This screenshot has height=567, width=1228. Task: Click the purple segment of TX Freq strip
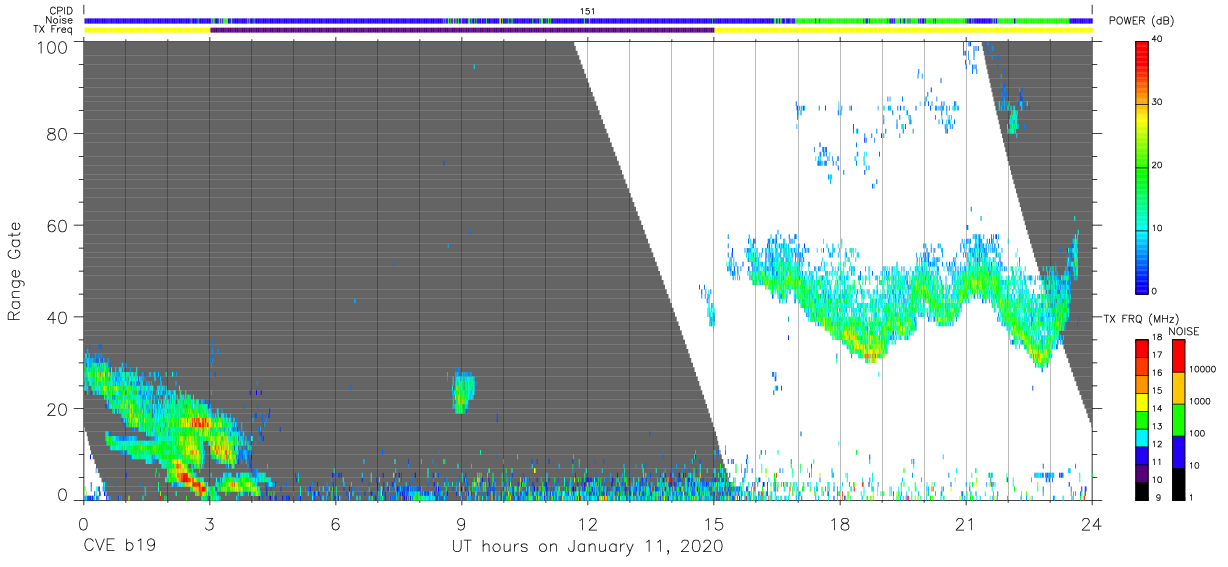coord(462,30)
